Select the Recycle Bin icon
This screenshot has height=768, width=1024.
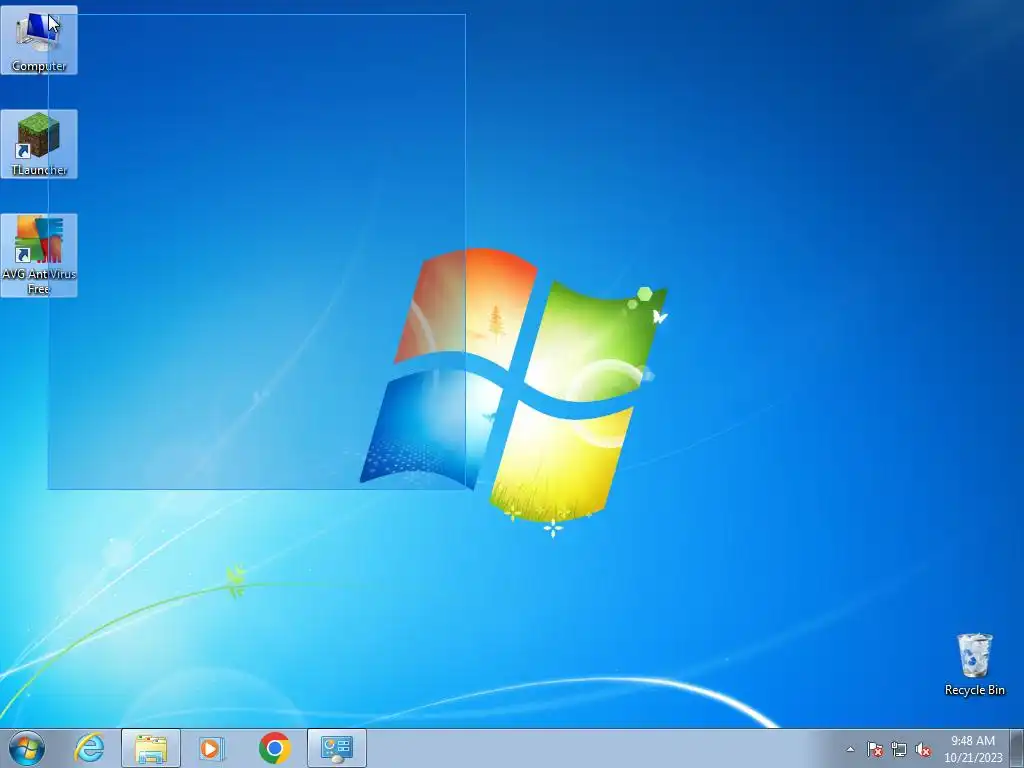point(974,664)
